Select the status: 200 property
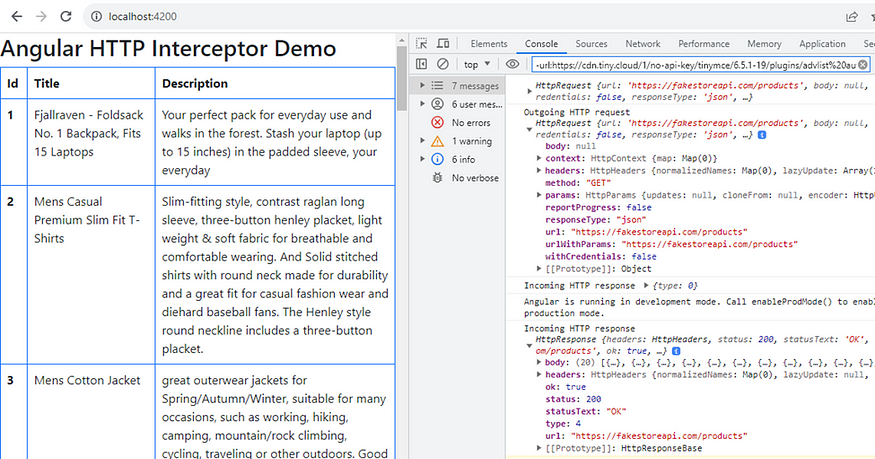Screen dimensions: 875x459 (573, 399)
